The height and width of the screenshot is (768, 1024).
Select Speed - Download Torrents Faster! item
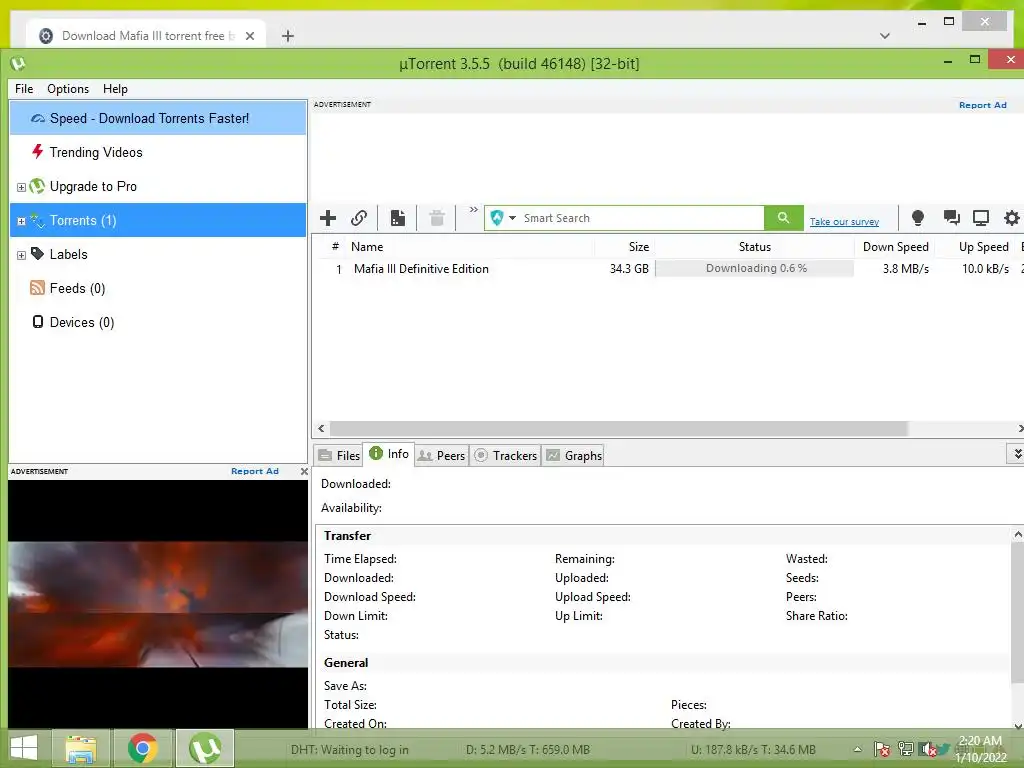click(158, 118)
